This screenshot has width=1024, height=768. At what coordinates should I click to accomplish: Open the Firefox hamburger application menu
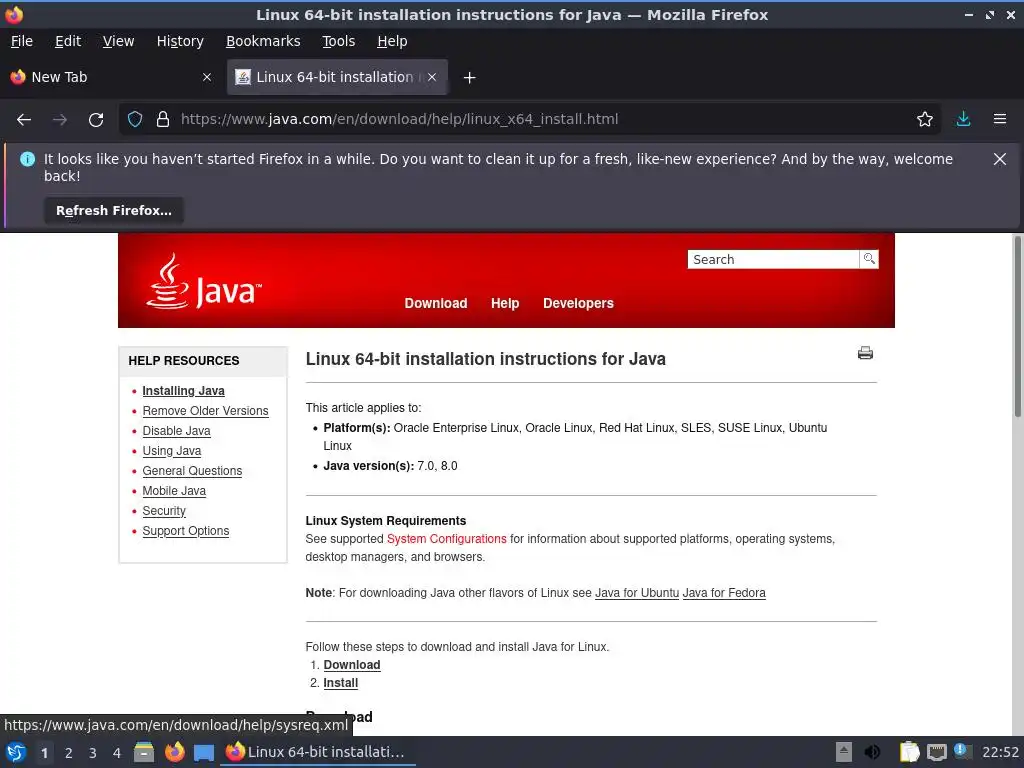(999, 119)
